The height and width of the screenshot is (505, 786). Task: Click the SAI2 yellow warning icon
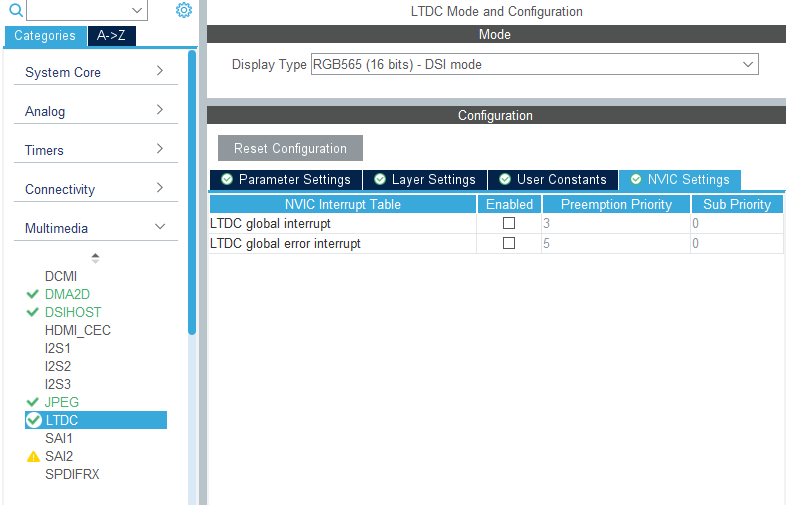tap(33, 456)
